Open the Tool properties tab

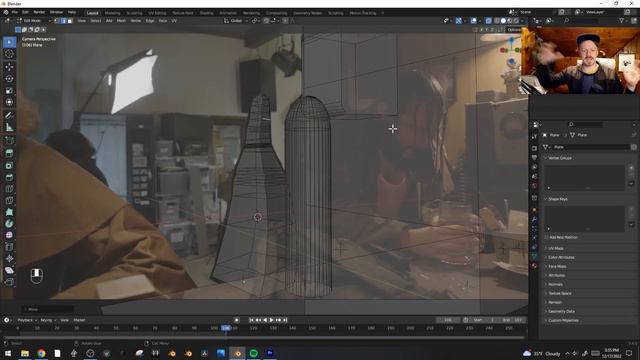coord(534,137)
